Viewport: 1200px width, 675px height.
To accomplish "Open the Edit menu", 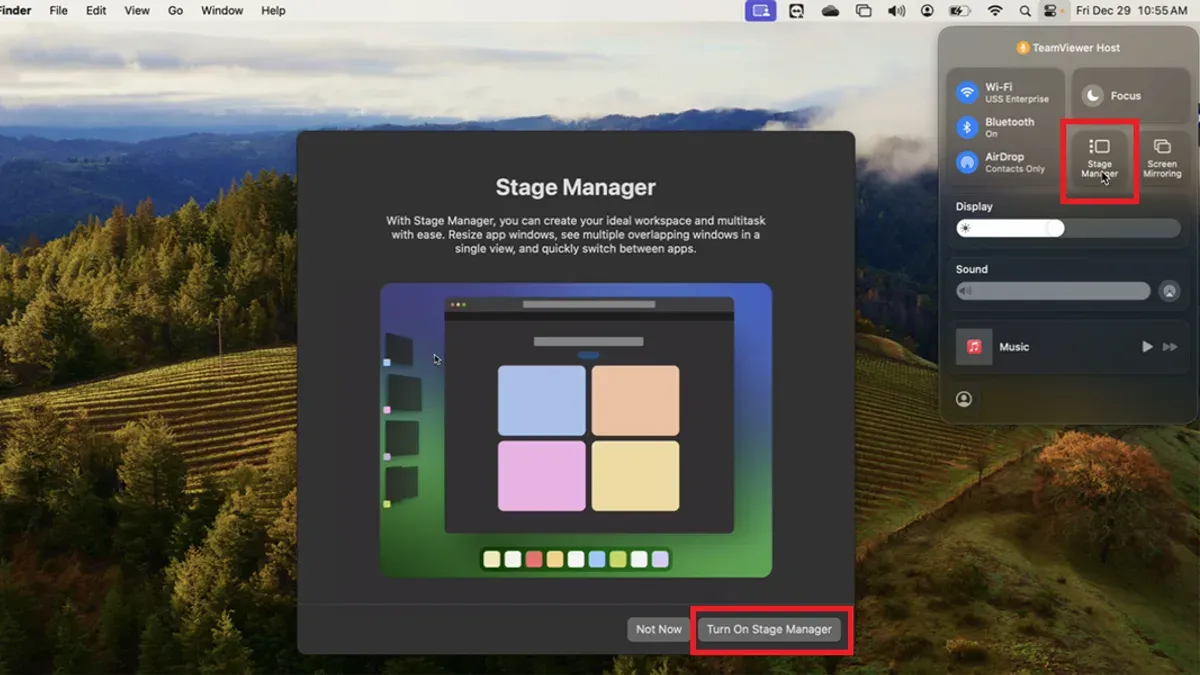I will (96, 11).
